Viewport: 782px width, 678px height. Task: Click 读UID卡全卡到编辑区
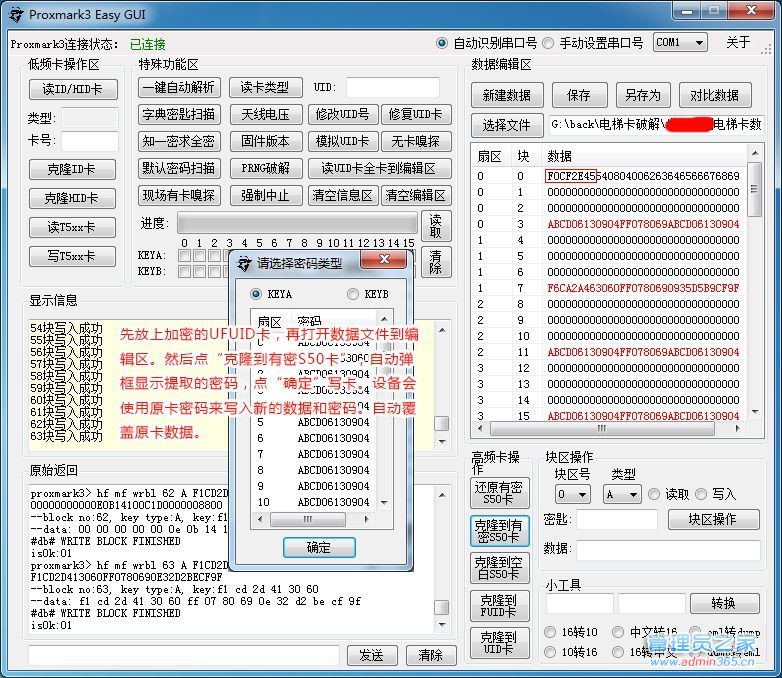pos(380,168)
